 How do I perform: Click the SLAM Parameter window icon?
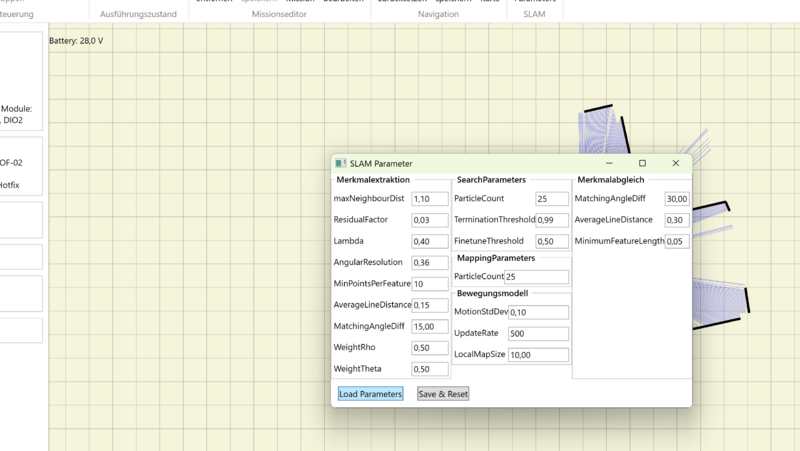[340, 163]
